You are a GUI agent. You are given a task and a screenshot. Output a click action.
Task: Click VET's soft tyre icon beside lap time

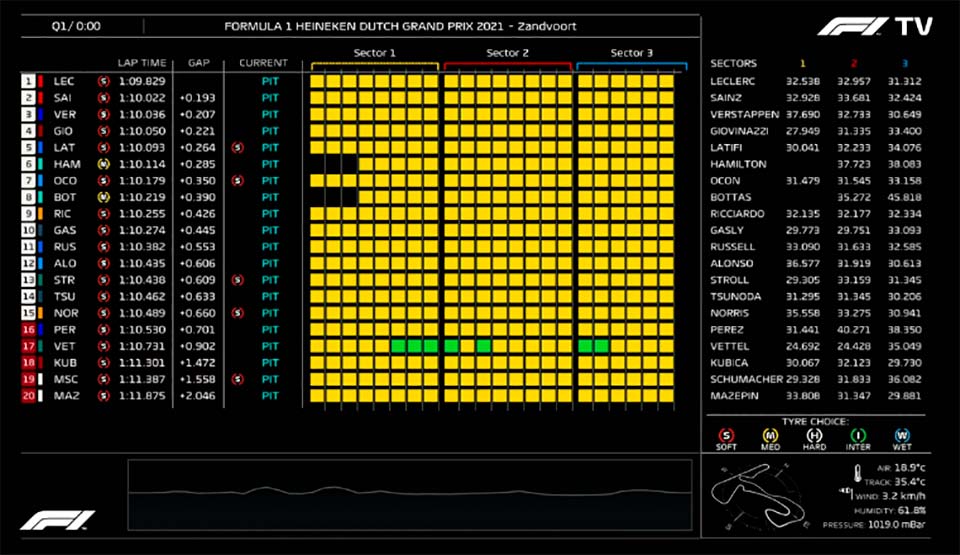pyautogui.click(x=103, y=345)
